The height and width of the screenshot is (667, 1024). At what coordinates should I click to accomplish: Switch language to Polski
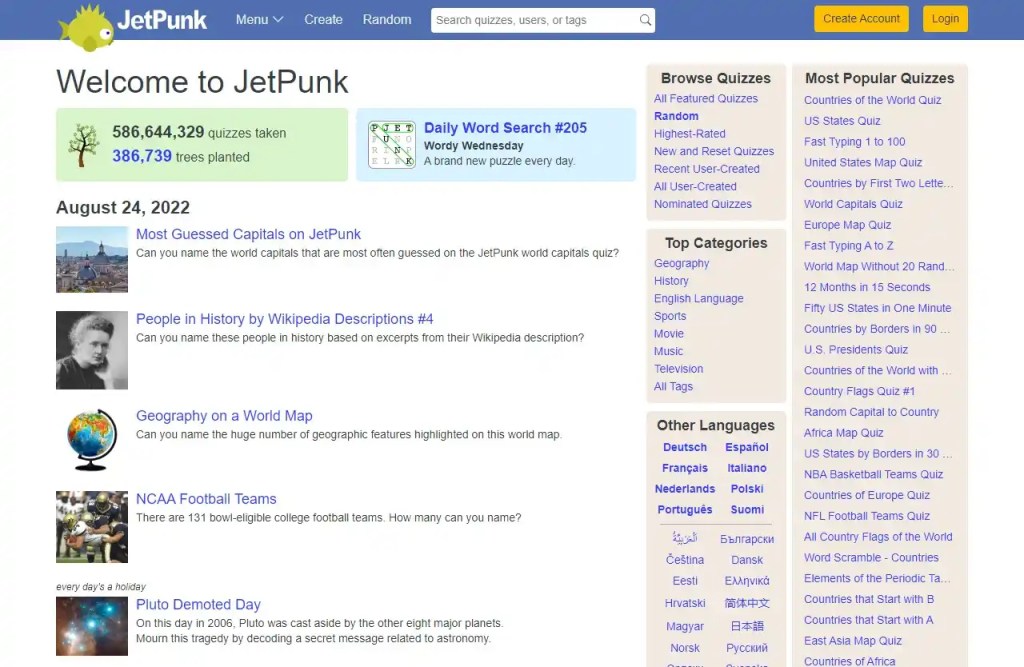(x=746, y=489)
